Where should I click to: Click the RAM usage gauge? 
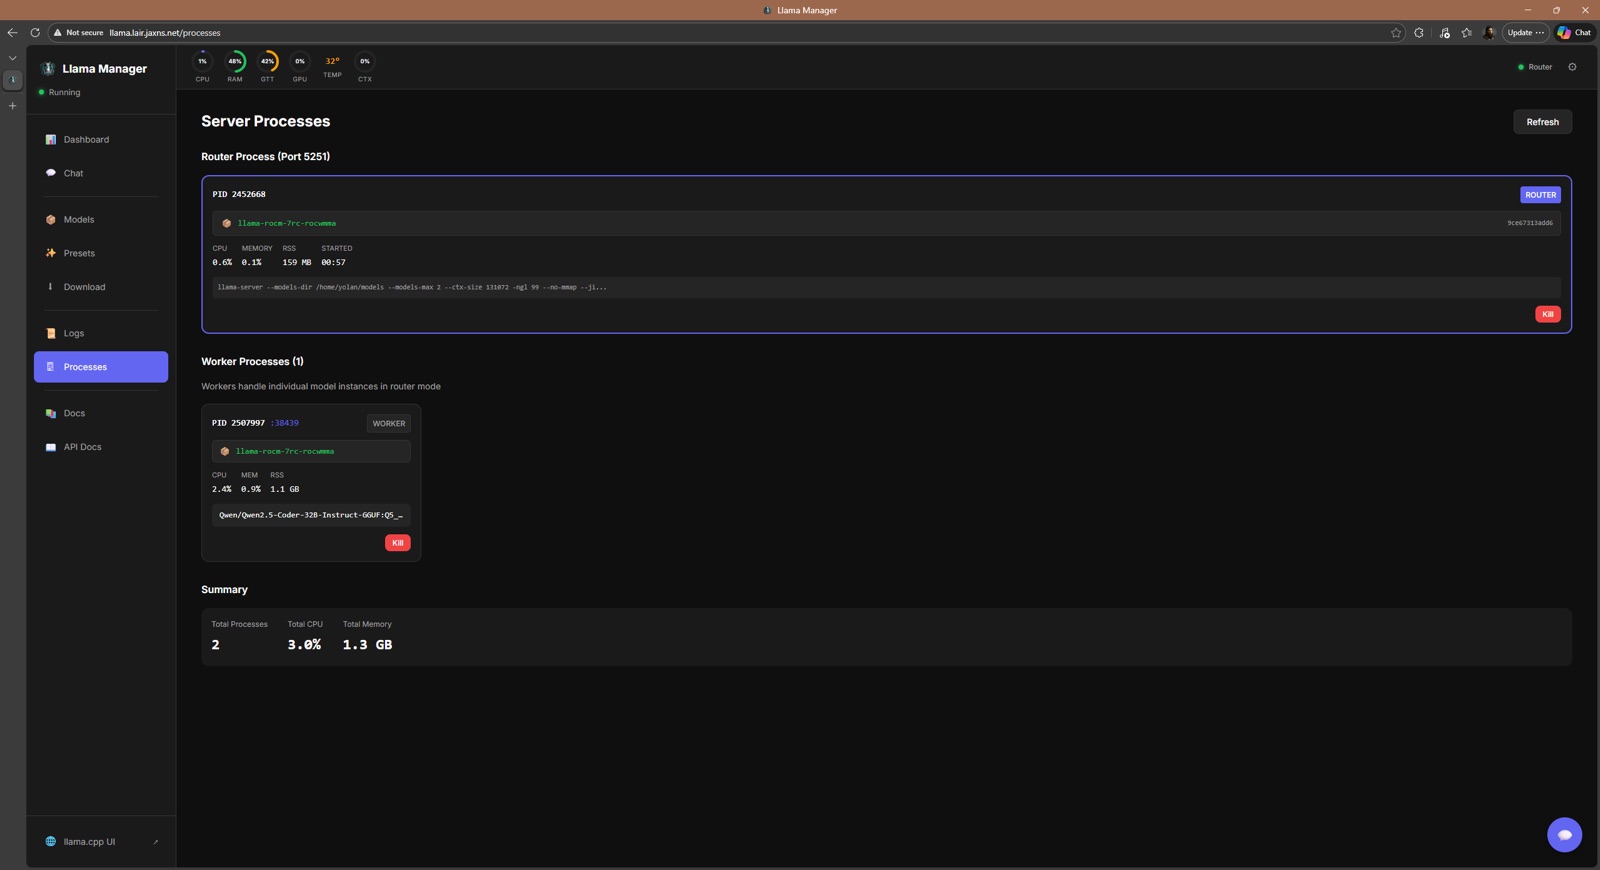235,66
